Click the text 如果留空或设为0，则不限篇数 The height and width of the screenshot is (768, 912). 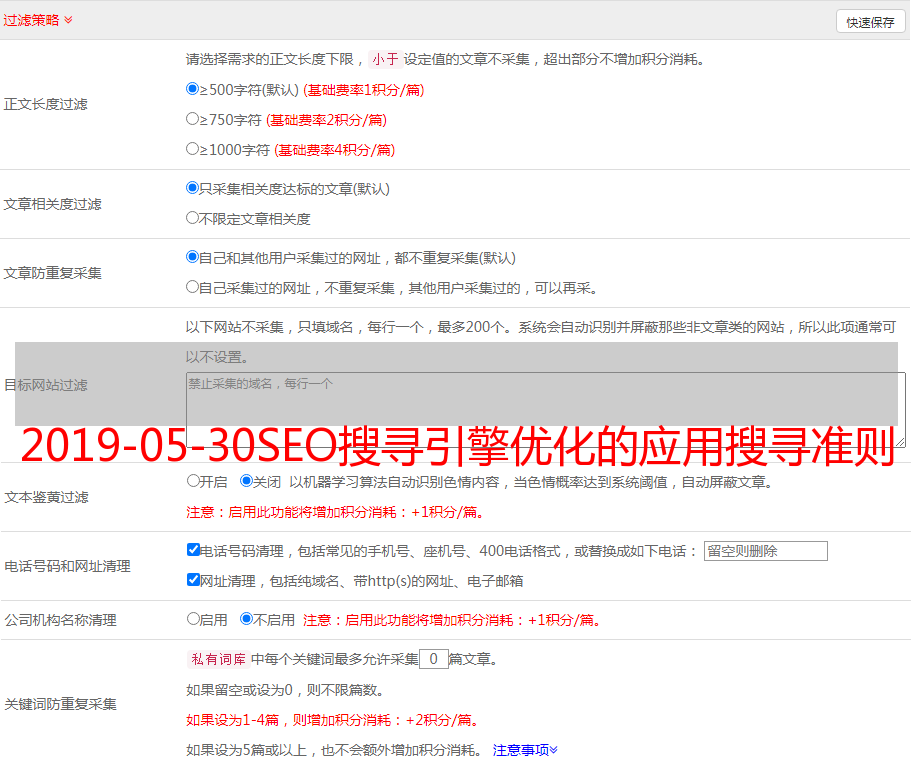[x=285, y=690]
